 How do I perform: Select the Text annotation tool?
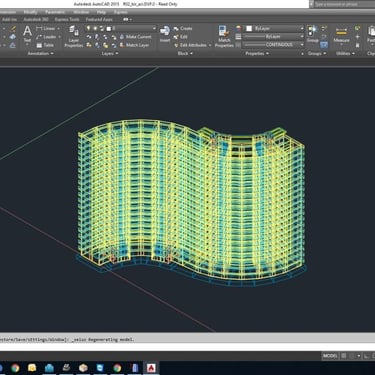pyautogui.click(x=27, y=34)
